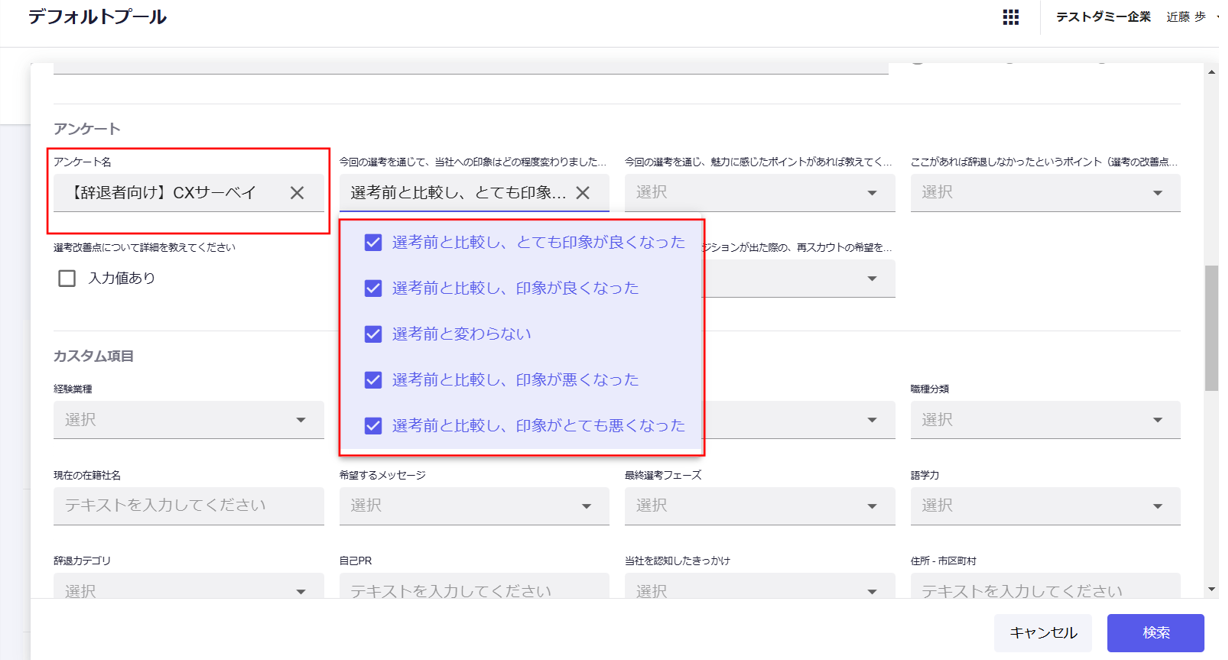Toggle 選考前と比較し、印象がとても悪くなった checkbox
Image resolution: width=1228 pixels, height=660 pixels.
[373, 426]
